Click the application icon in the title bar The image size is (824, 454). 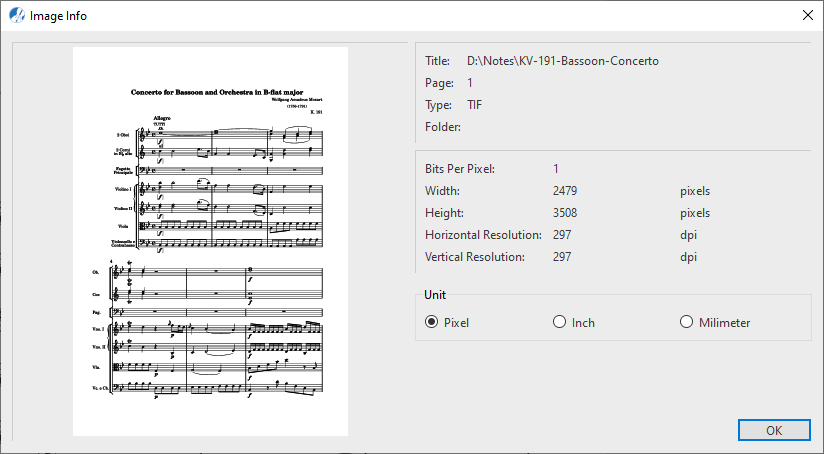[17, 15]
